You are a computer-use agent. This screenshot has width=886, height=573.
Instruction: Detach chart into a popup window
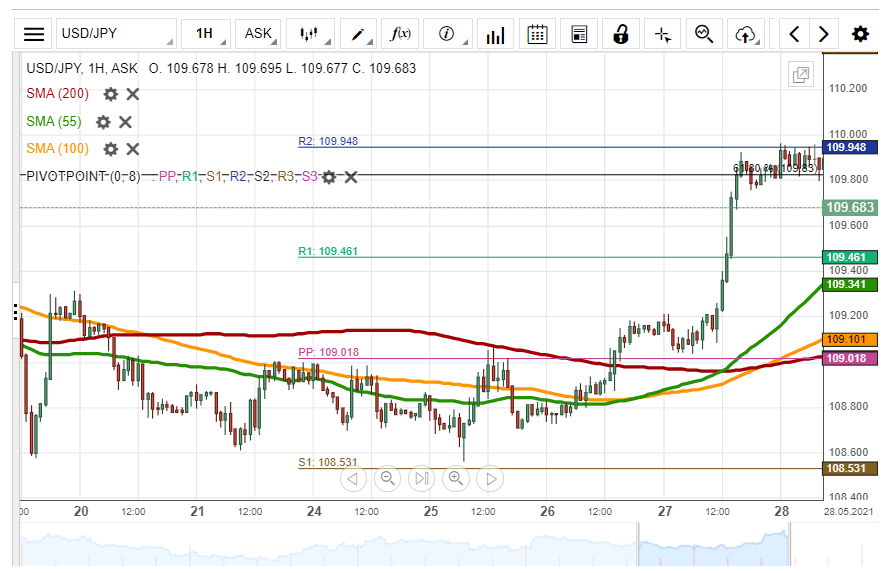[x=800, y=75]
